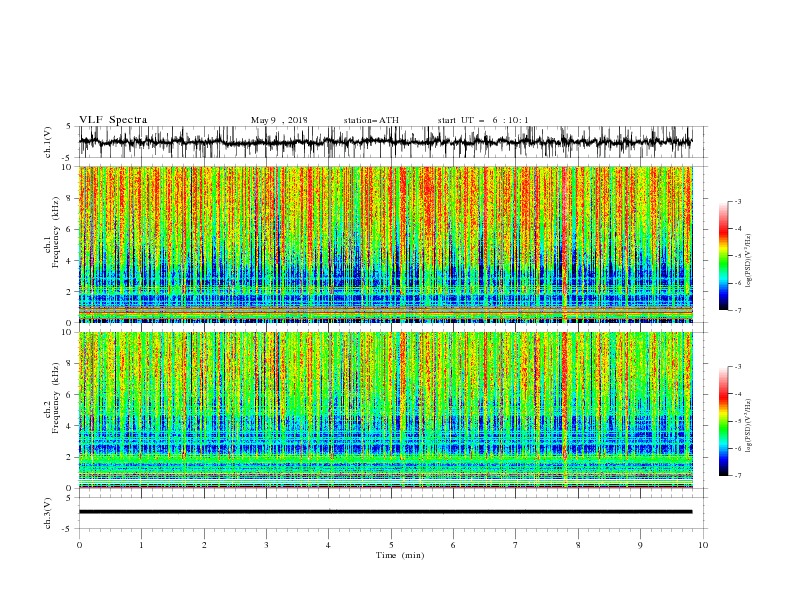Viewport: 792px width, 612px height.
Task: Click inside the ch.1 spectrogram panel
Action: pos(385,244)
